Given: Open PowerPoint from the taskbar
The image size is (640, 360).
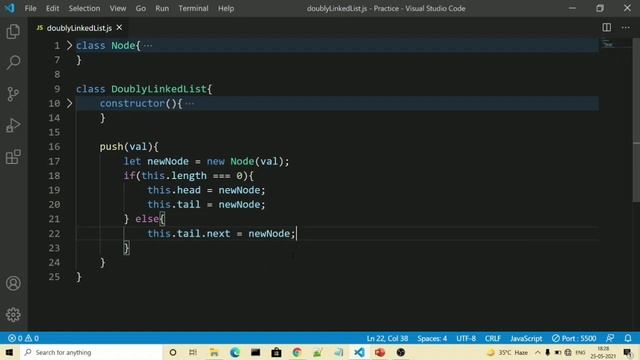Looking at the screenshot, I should (380, 352).
